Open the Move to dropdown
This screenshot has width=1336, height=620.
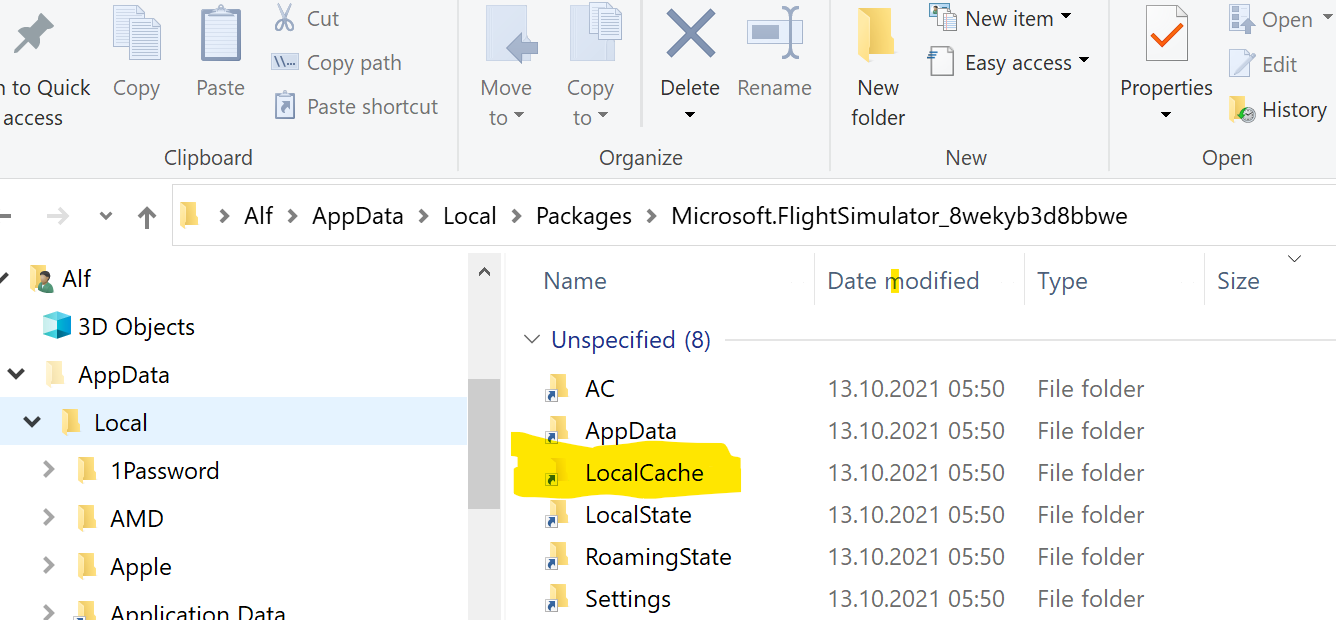click(506, 102)
